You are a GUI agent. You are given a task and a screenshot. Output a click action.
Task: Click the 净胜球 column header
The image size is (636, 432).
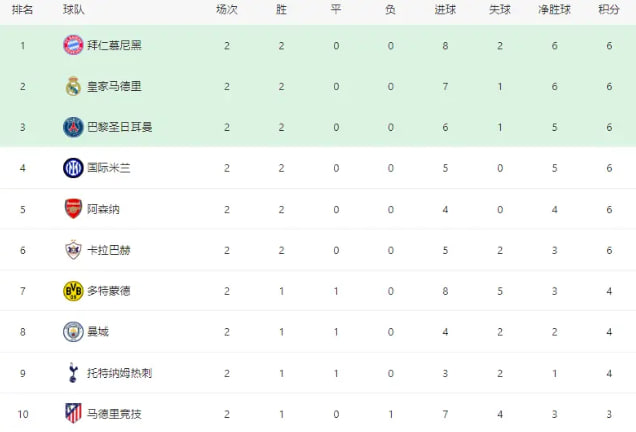555,9
